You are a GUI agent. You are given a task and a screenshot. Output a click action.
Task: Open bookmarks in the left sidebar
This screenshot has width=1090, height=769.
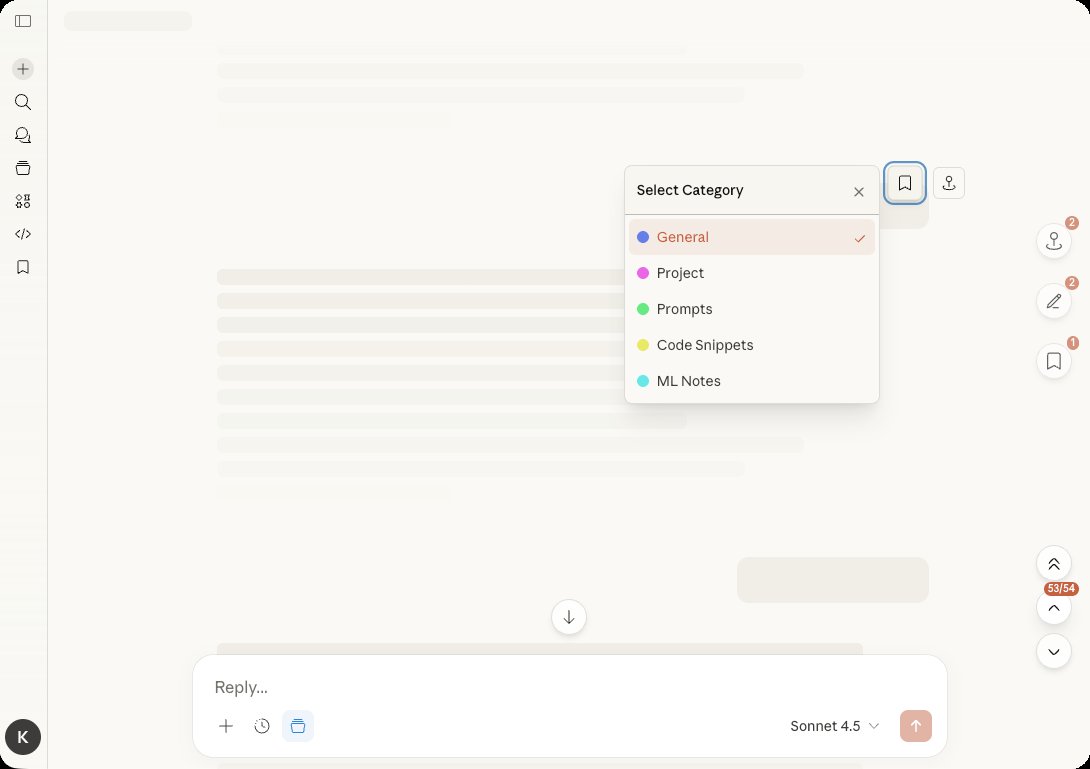(23, 267)
